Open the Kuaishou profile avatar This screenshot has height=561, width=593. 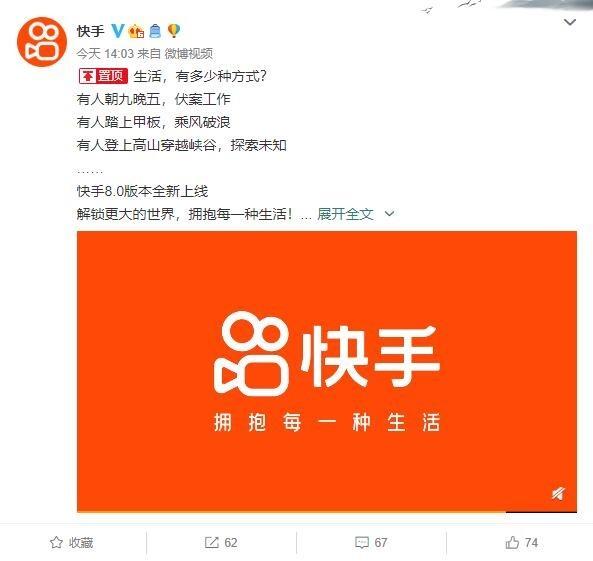[x=42, y=42]
